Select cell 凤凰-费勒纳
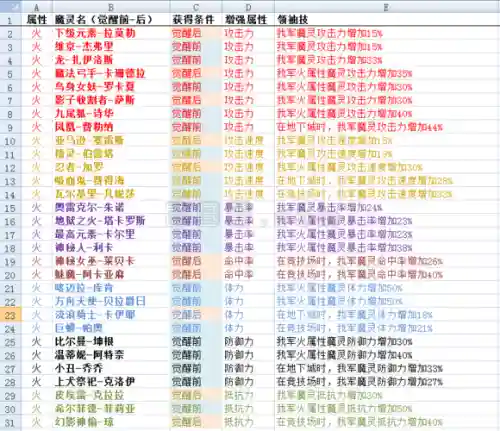The height and width of the screenshot is (431, 500). coord(111,127)
